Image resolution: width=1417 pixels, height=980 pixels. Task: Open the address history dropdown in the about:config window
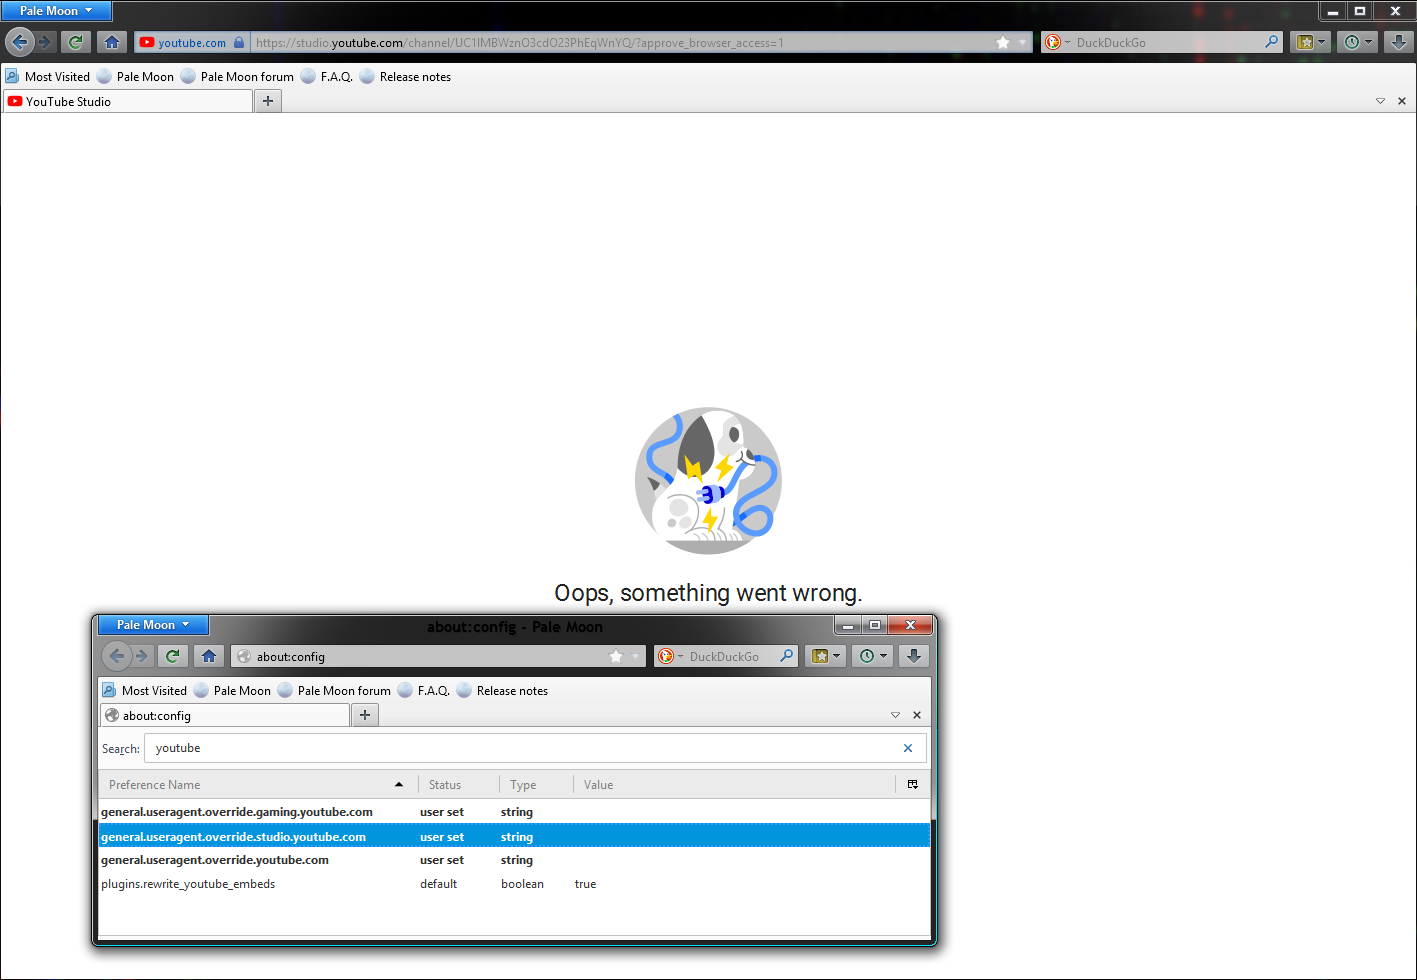pos(635,656)
